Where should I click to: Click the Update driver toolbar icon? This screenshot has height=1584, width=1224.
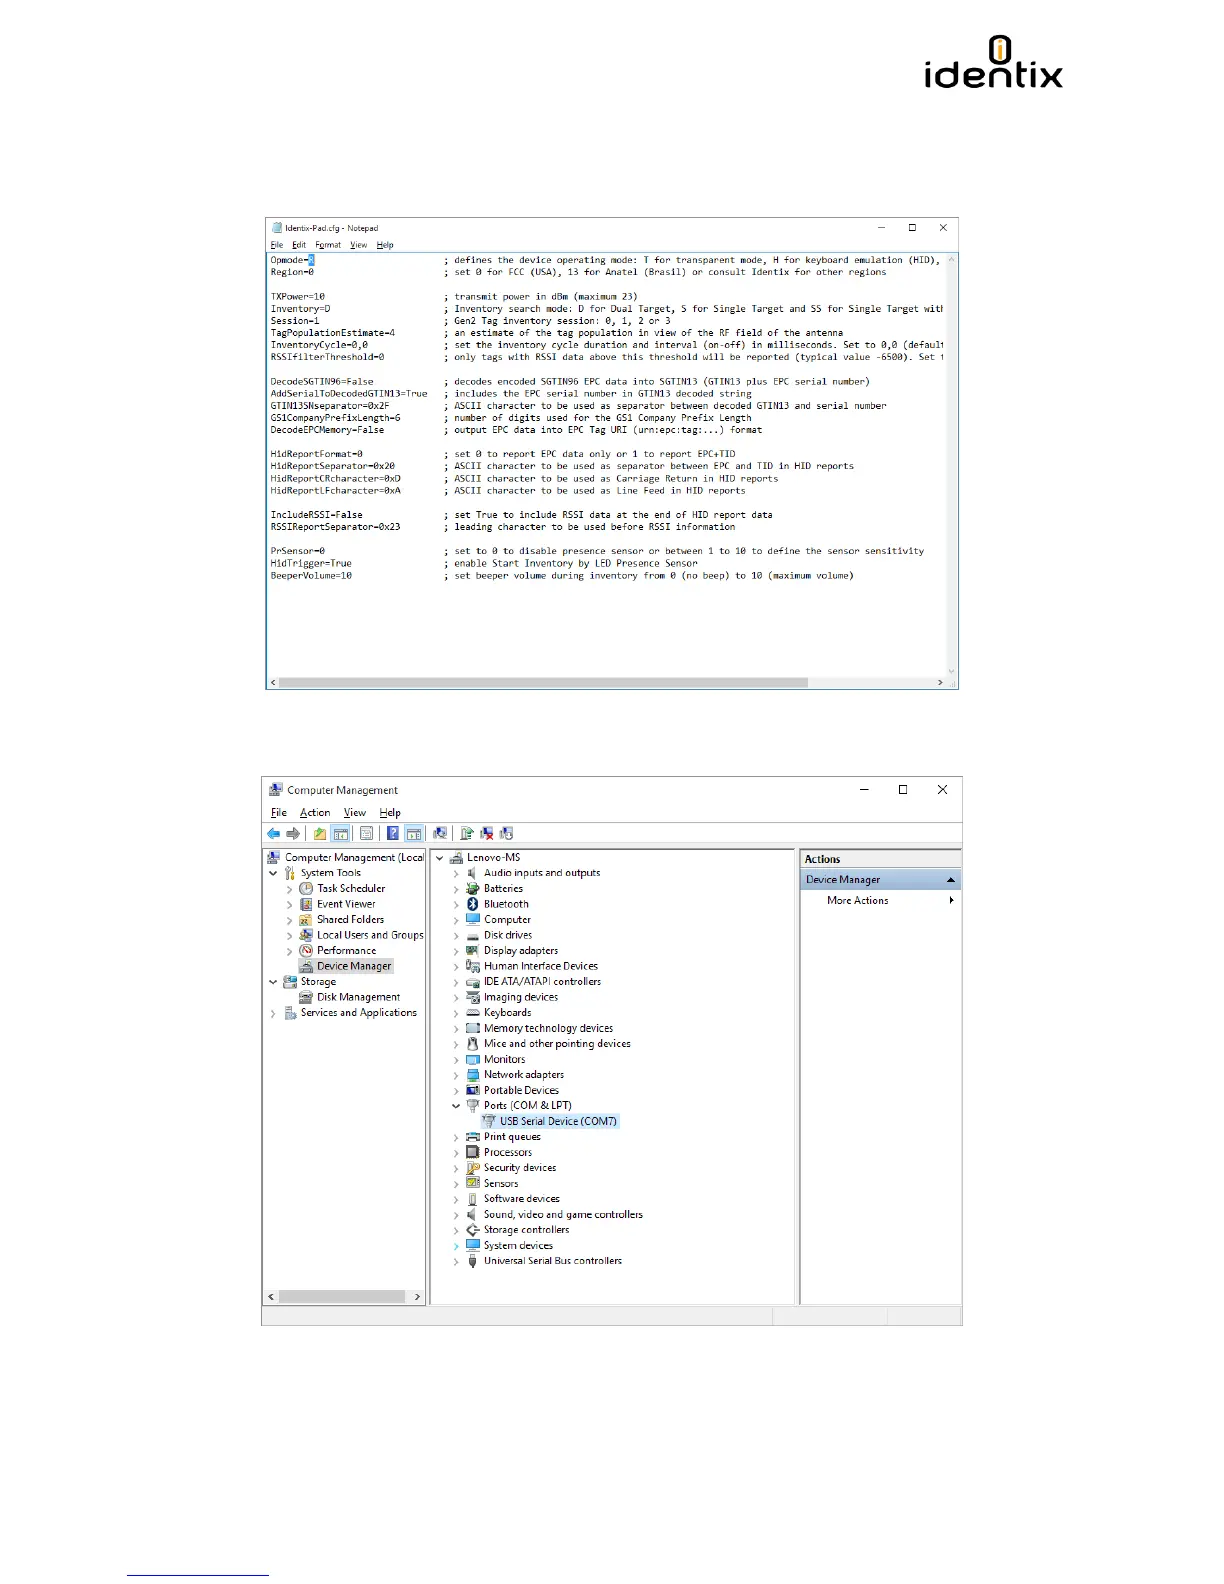467,833
